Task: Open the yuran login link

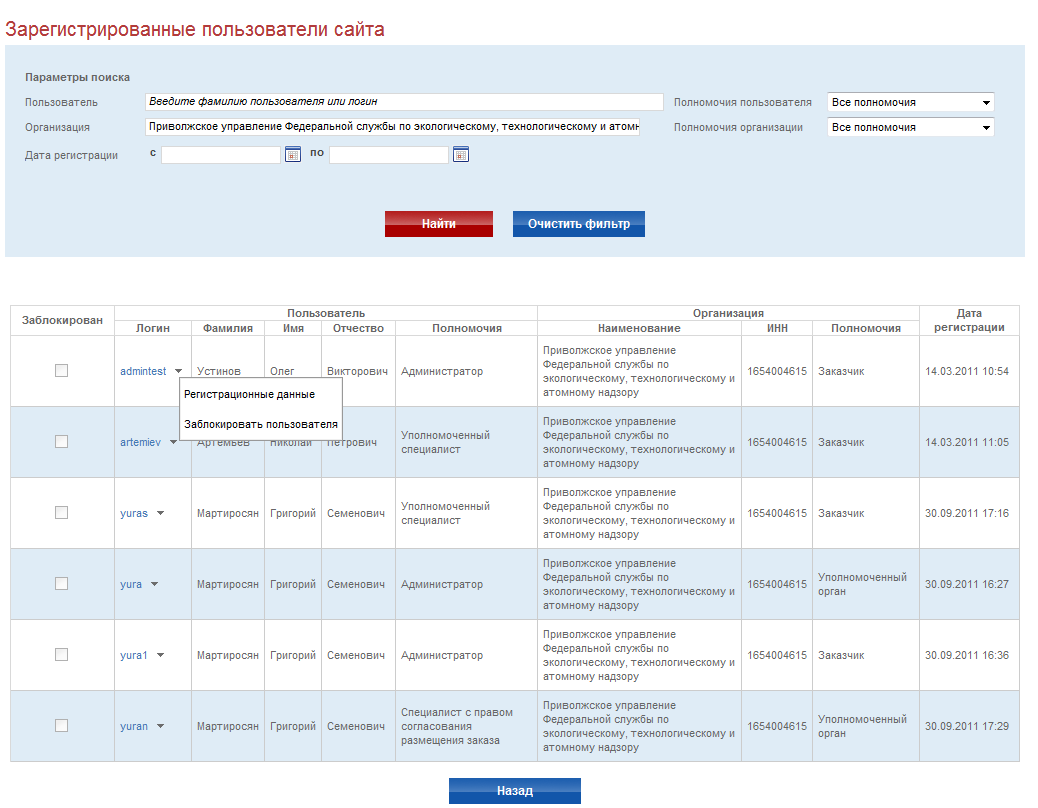Action: (134, 727)
